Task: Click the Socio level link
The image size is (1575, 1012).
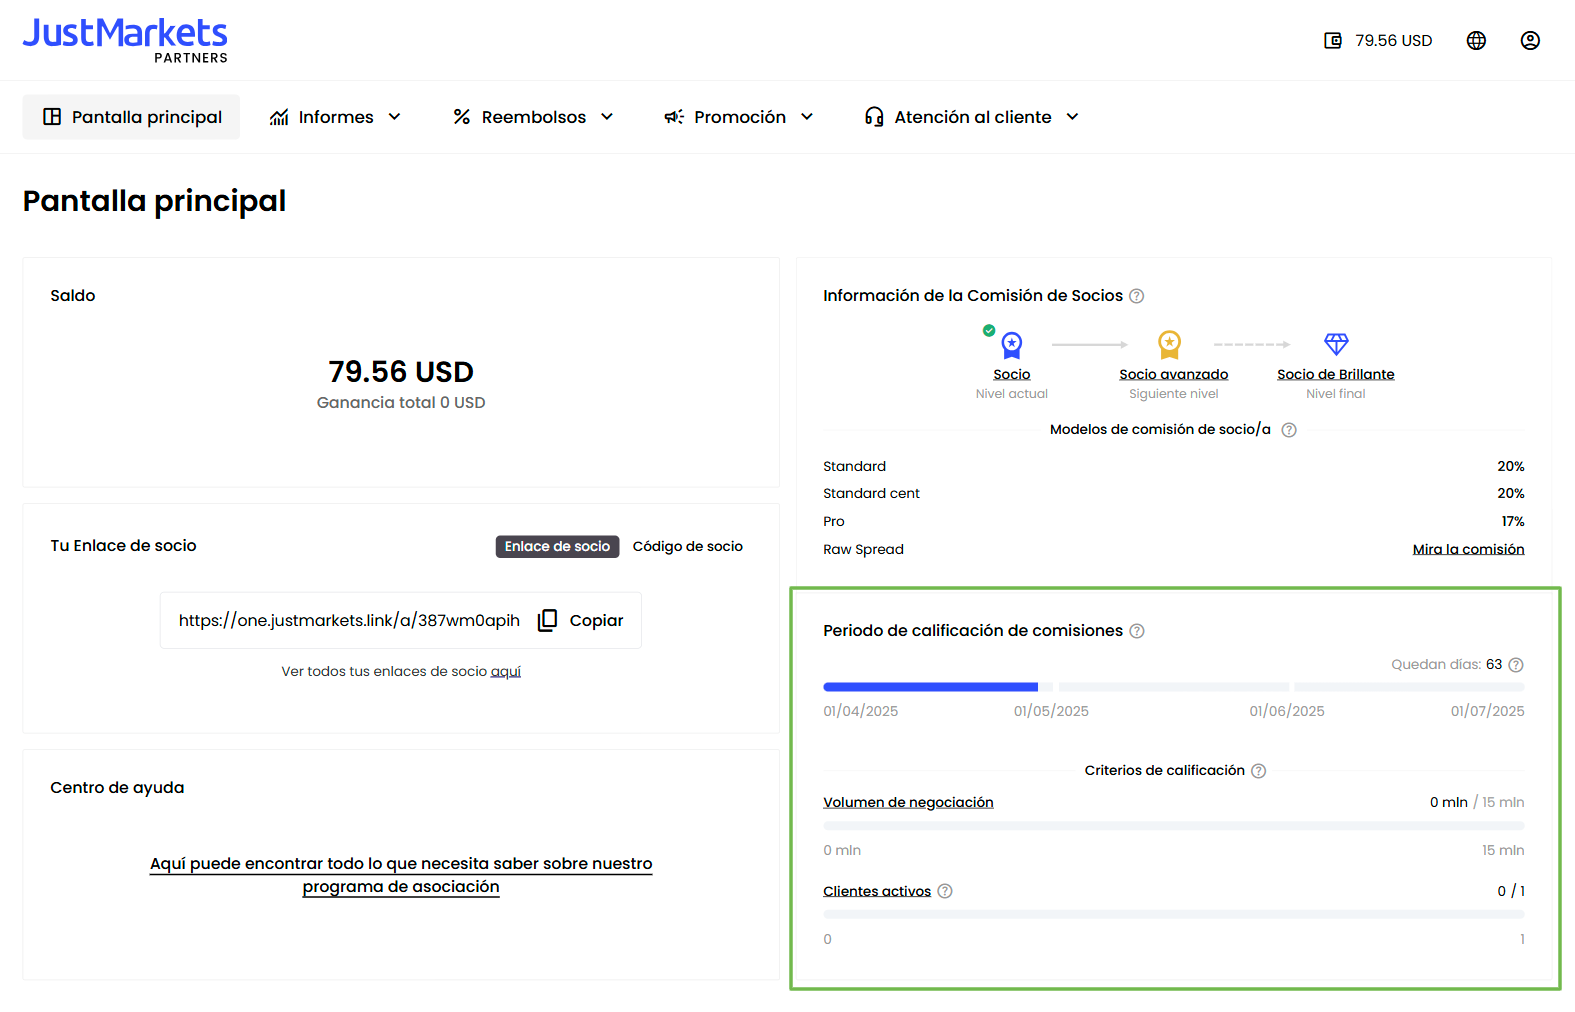Action: 1012,375
